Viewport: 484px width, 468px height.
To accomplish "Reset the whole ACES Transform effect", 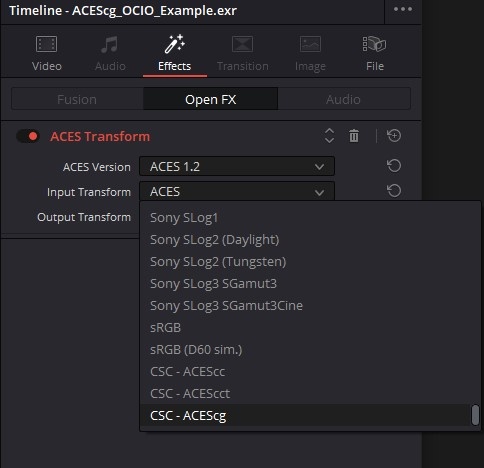I will point(394,136).
